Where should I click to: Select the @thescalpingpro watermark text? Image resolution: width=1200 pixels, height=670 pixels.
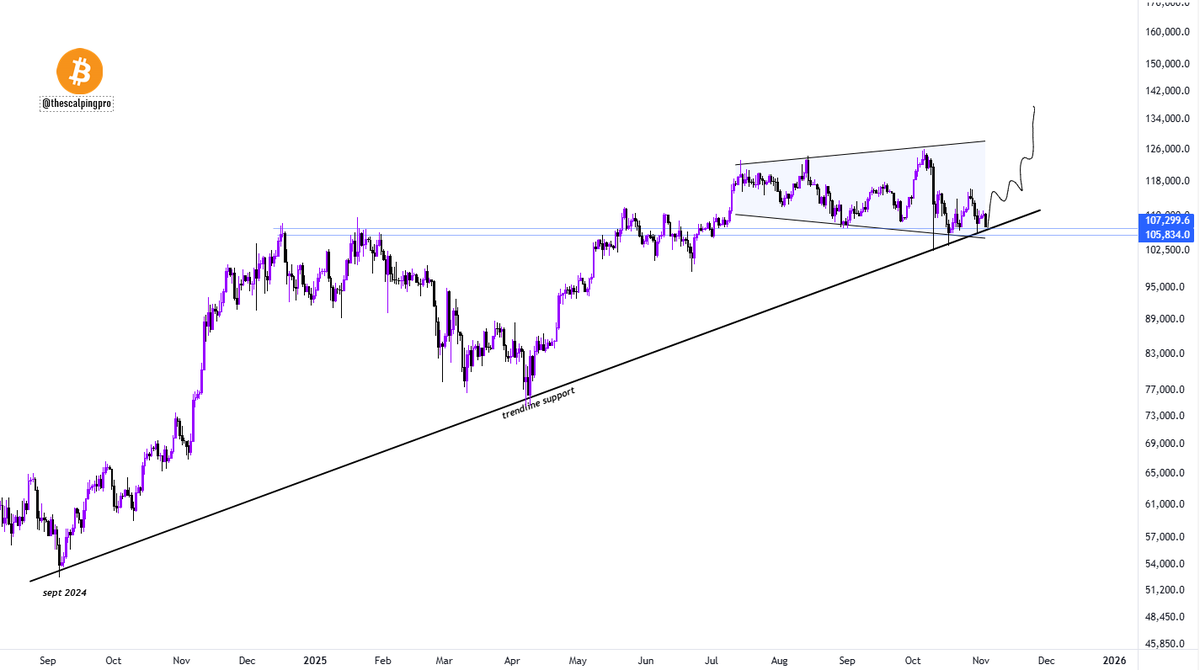75,103
